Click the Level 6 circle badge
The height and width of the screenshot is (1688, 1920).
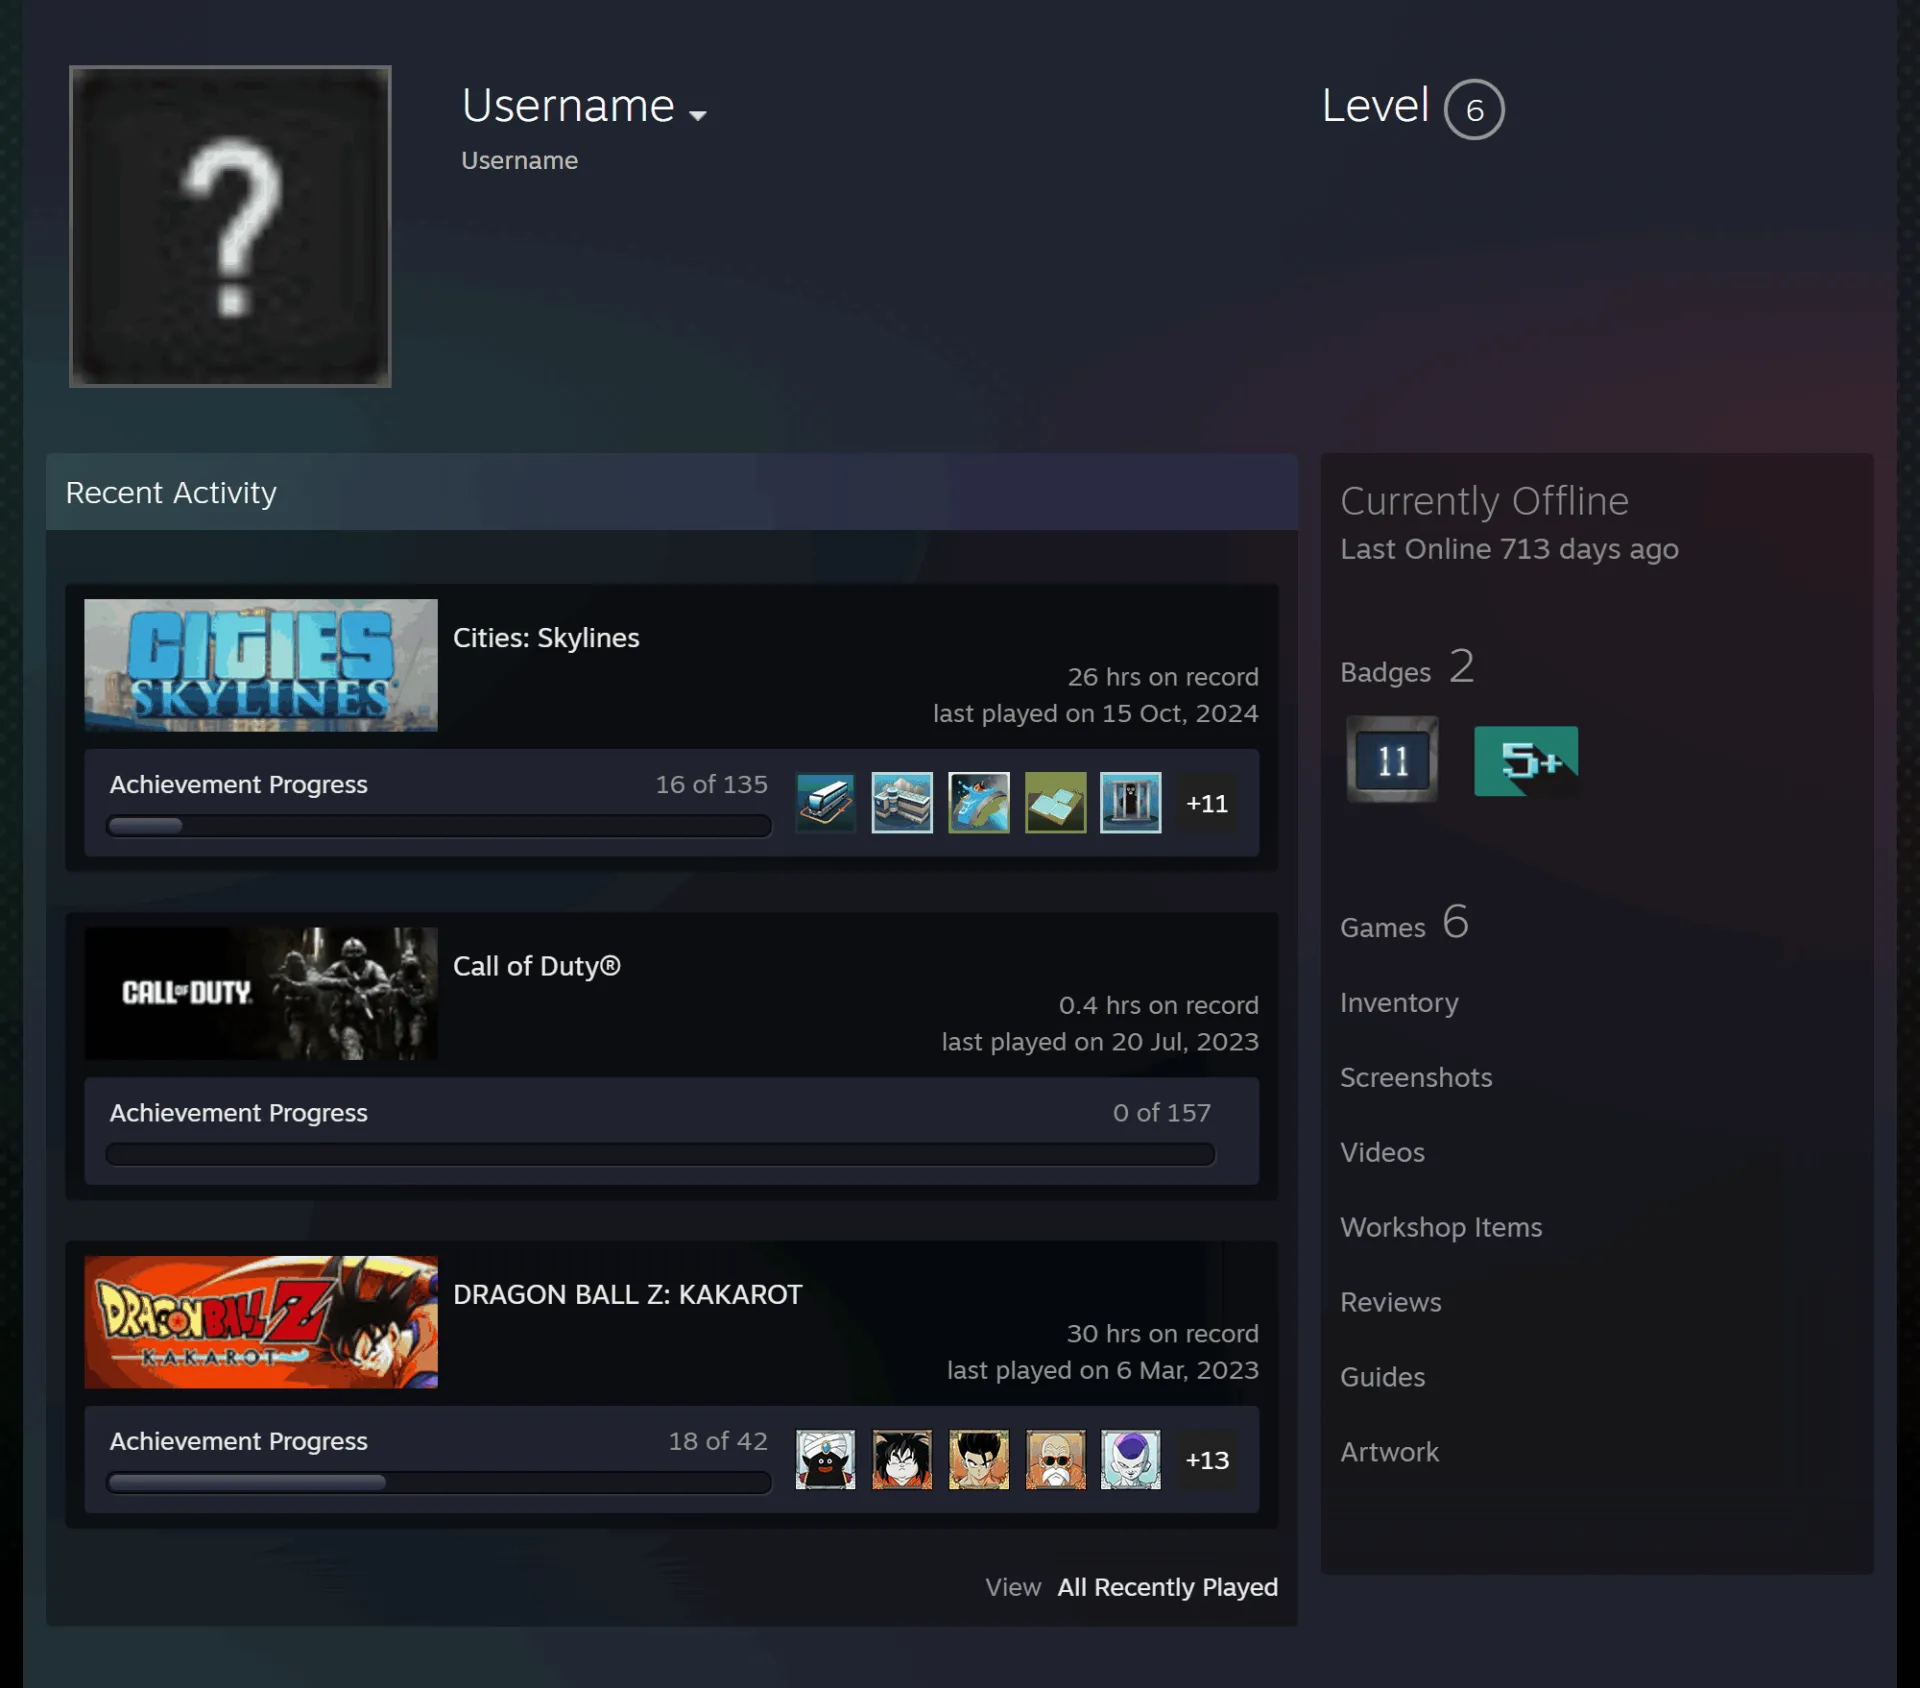click(x=1474, y=109)
